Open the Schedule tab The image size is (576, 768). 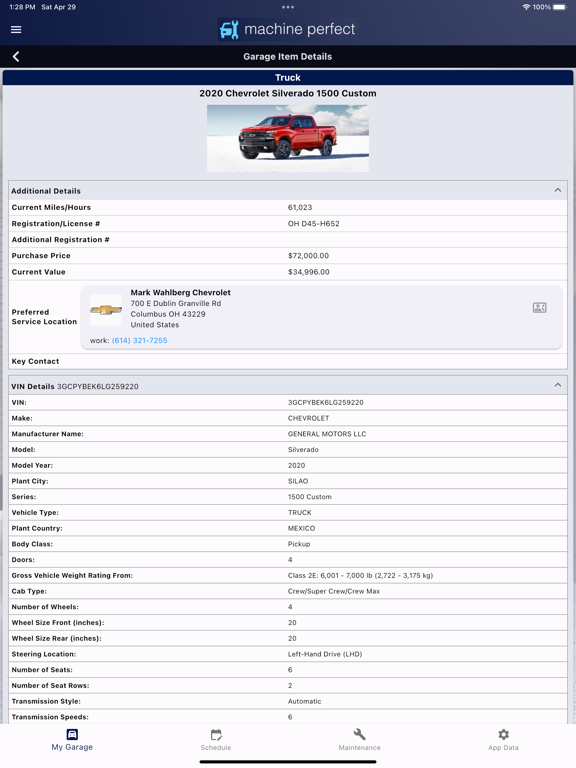pos(216,740)
